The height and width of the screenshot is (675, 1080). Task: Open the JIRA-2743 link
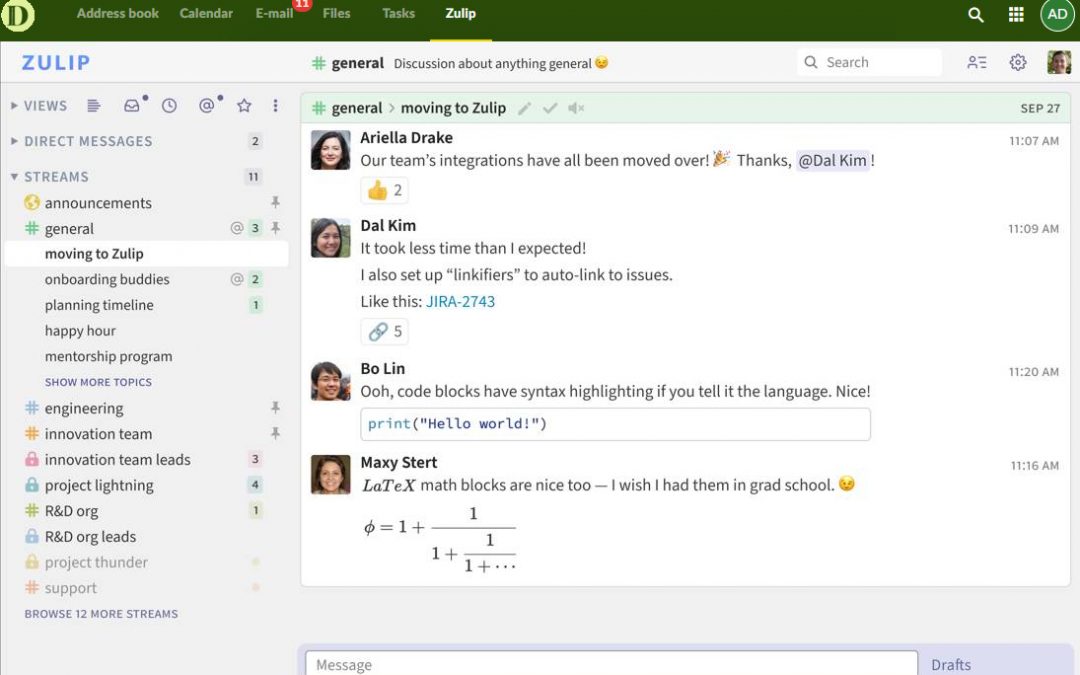point(460,302)
